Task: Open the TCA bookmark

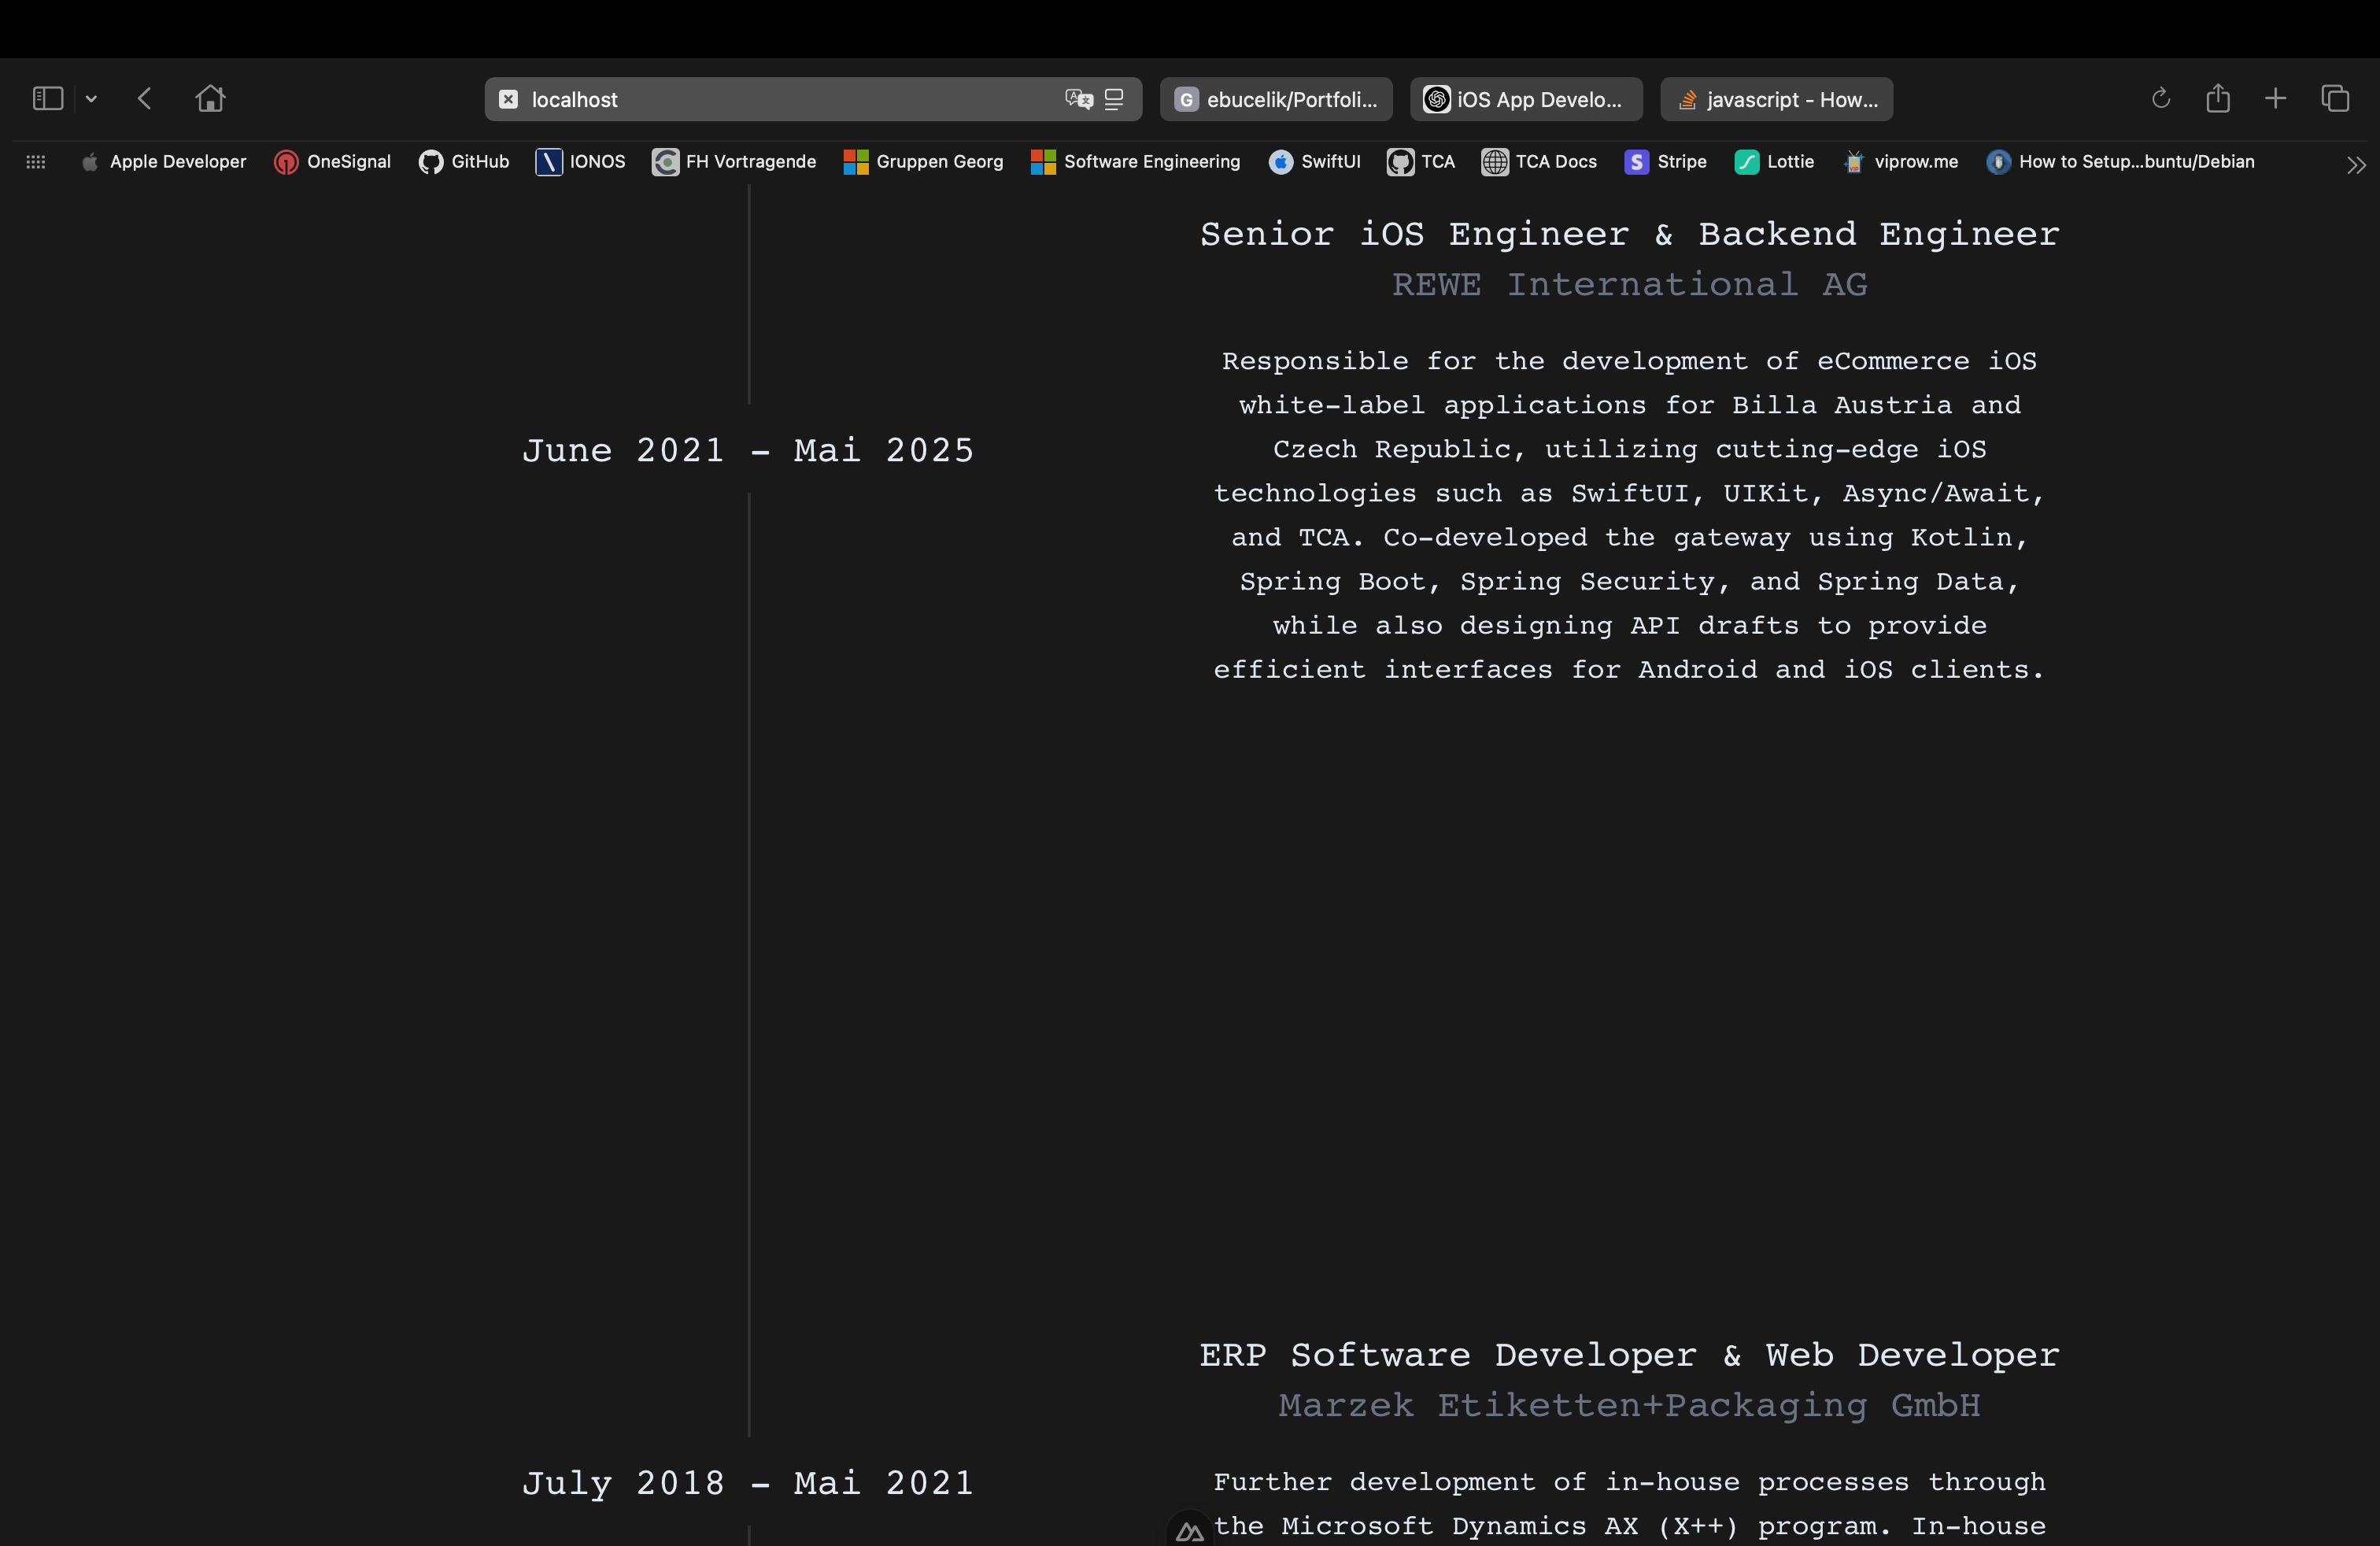Action: point(1421,162)
